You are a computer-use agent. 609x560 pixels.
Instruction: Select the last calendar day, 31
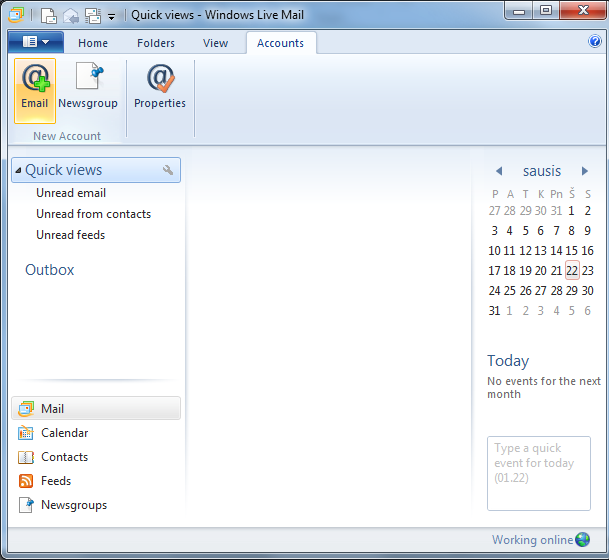494,311
